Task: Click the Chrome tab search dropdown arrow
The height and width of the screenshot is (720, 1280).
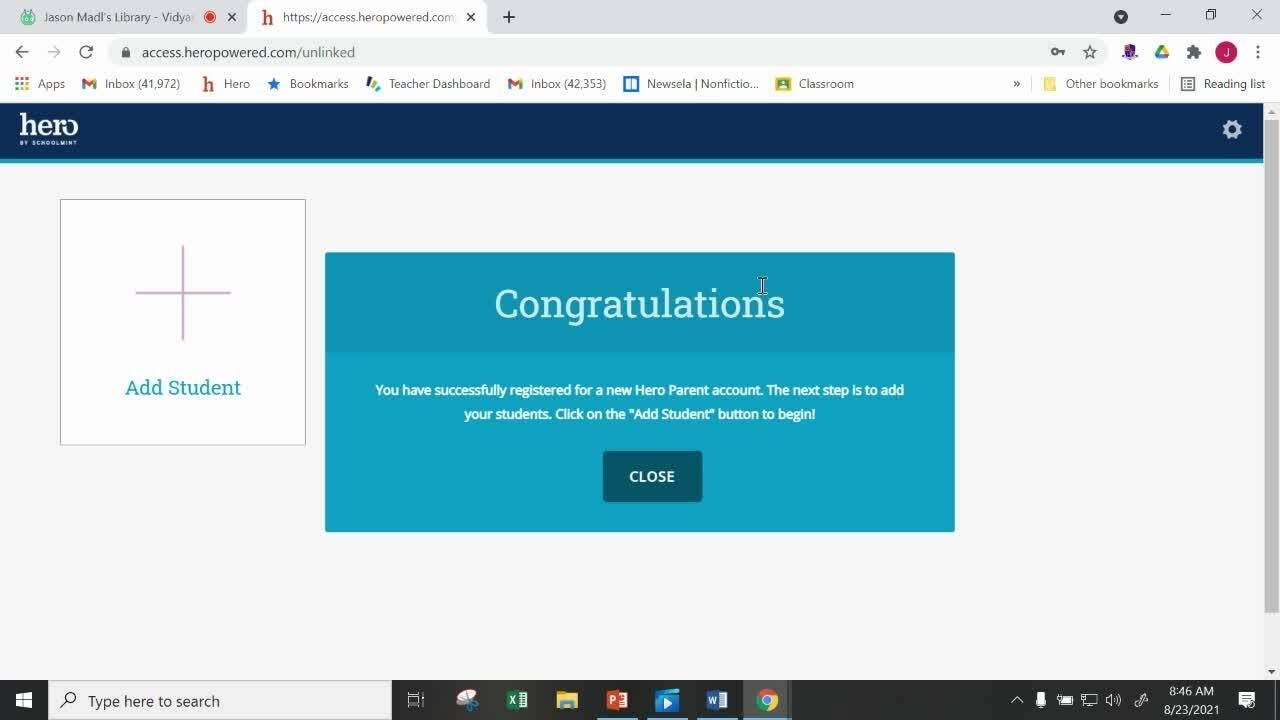Action: pyautogui.click(x=1121, y=17)
